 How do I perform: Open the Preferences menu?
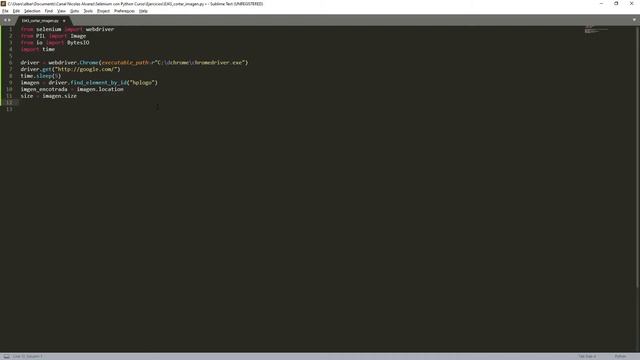tap(124, 11)
